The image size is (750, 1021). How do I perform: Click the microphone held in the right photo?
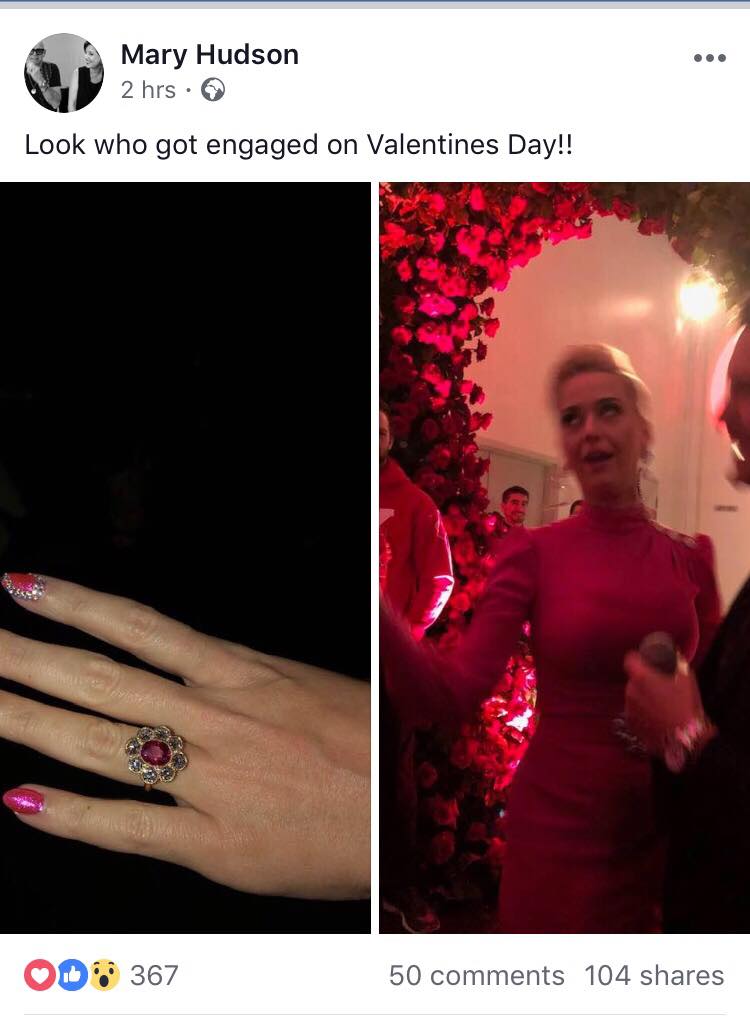(x=658, y=653)
